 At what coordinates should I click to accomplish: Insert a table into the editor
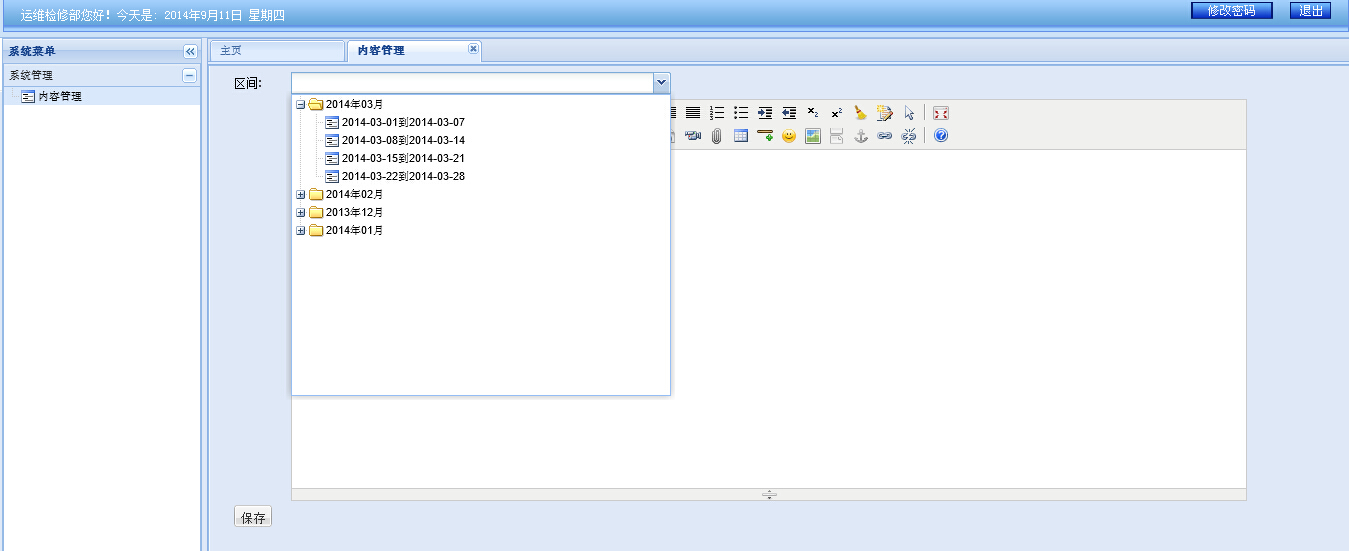coord(741,136)
